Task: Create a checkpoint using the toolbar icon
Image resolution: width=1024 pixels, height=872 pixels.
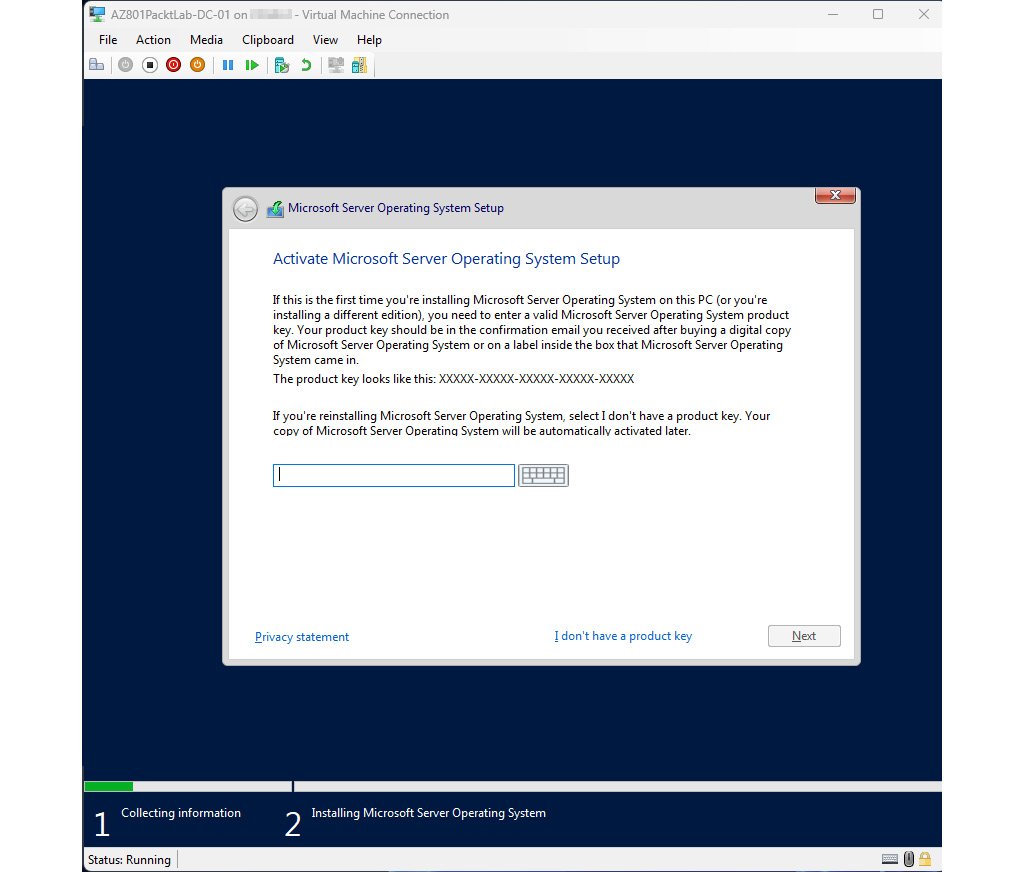Action: (282, 65)
